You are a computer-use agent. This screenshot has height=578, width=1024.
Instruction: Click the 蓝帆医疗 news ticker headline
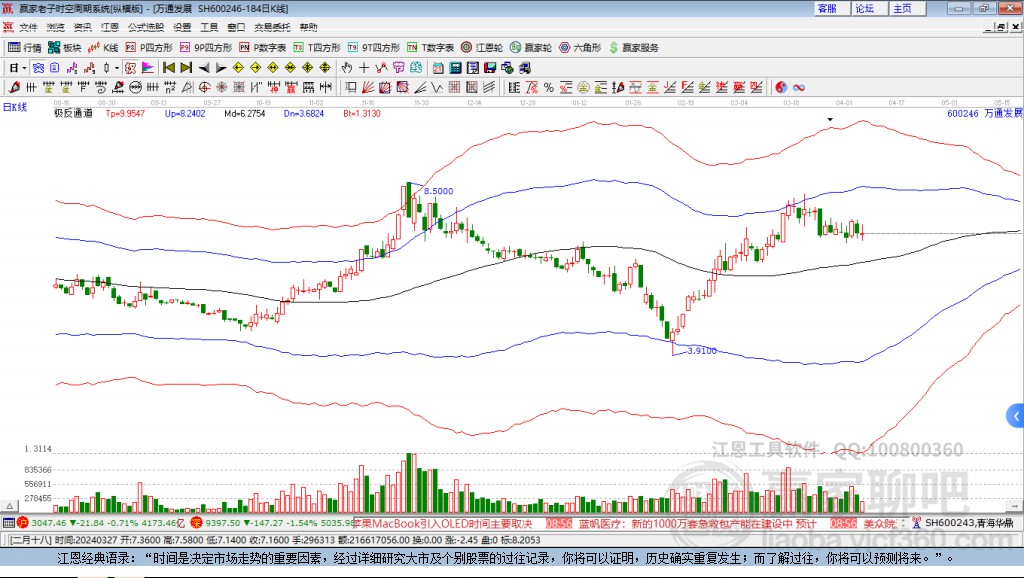(x=700, y=523)
